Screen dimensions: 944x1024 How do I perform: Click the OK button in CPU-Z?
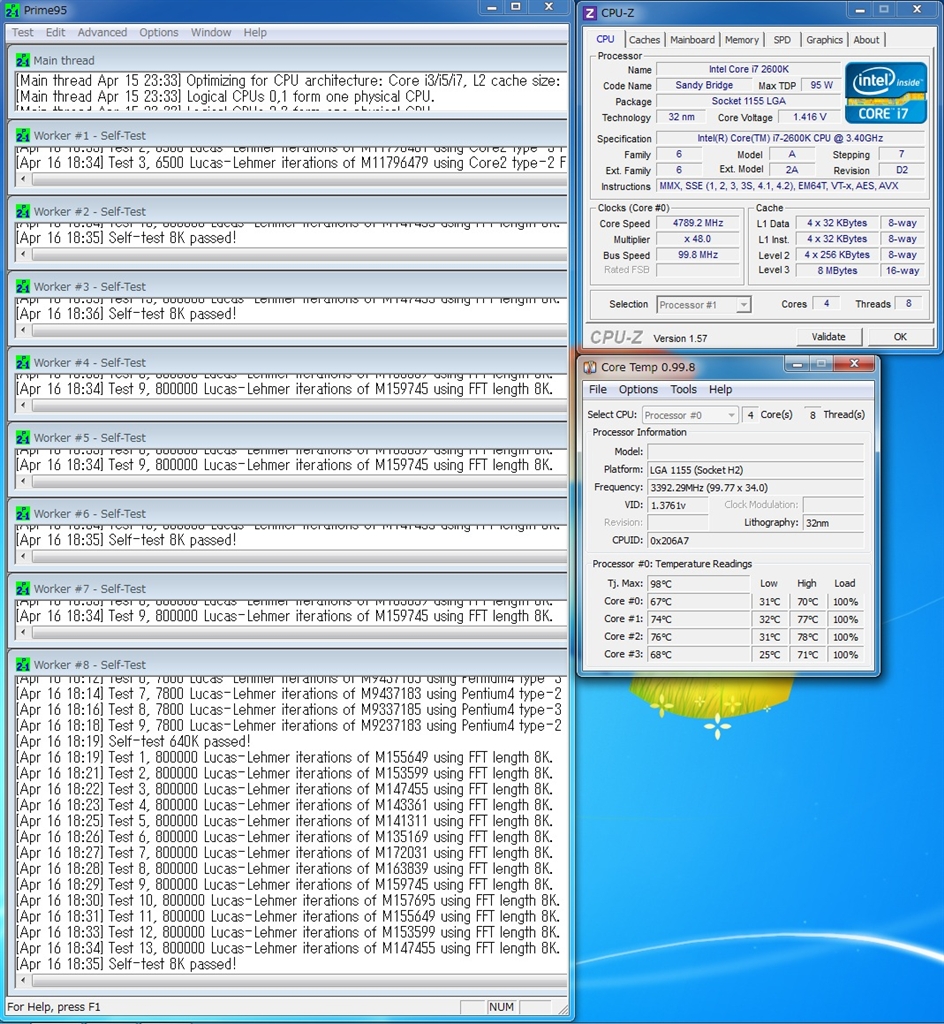[900, 337]
